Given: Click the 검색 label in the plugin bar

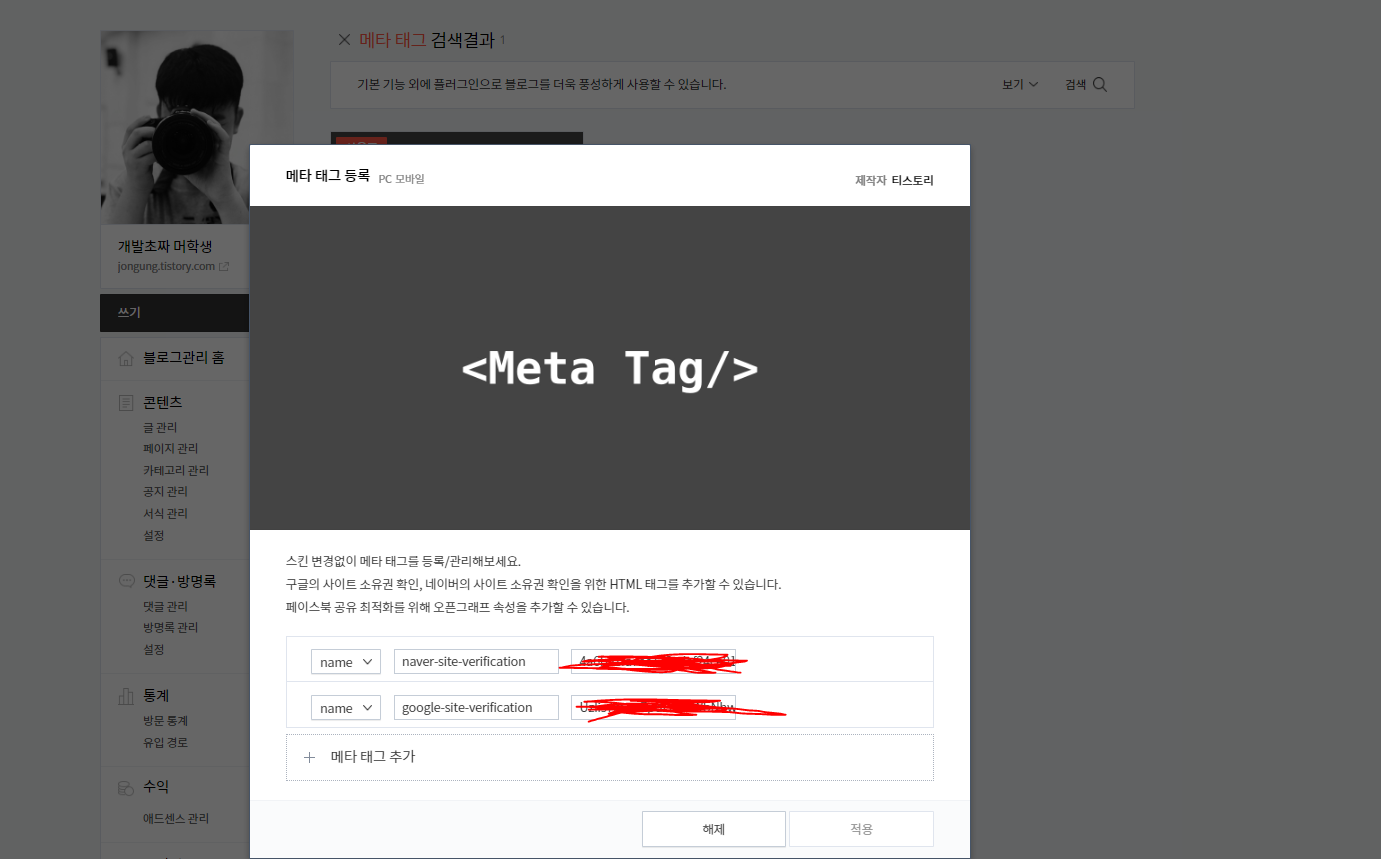Looking at the screenshot, I should [x=1075, y=85].
